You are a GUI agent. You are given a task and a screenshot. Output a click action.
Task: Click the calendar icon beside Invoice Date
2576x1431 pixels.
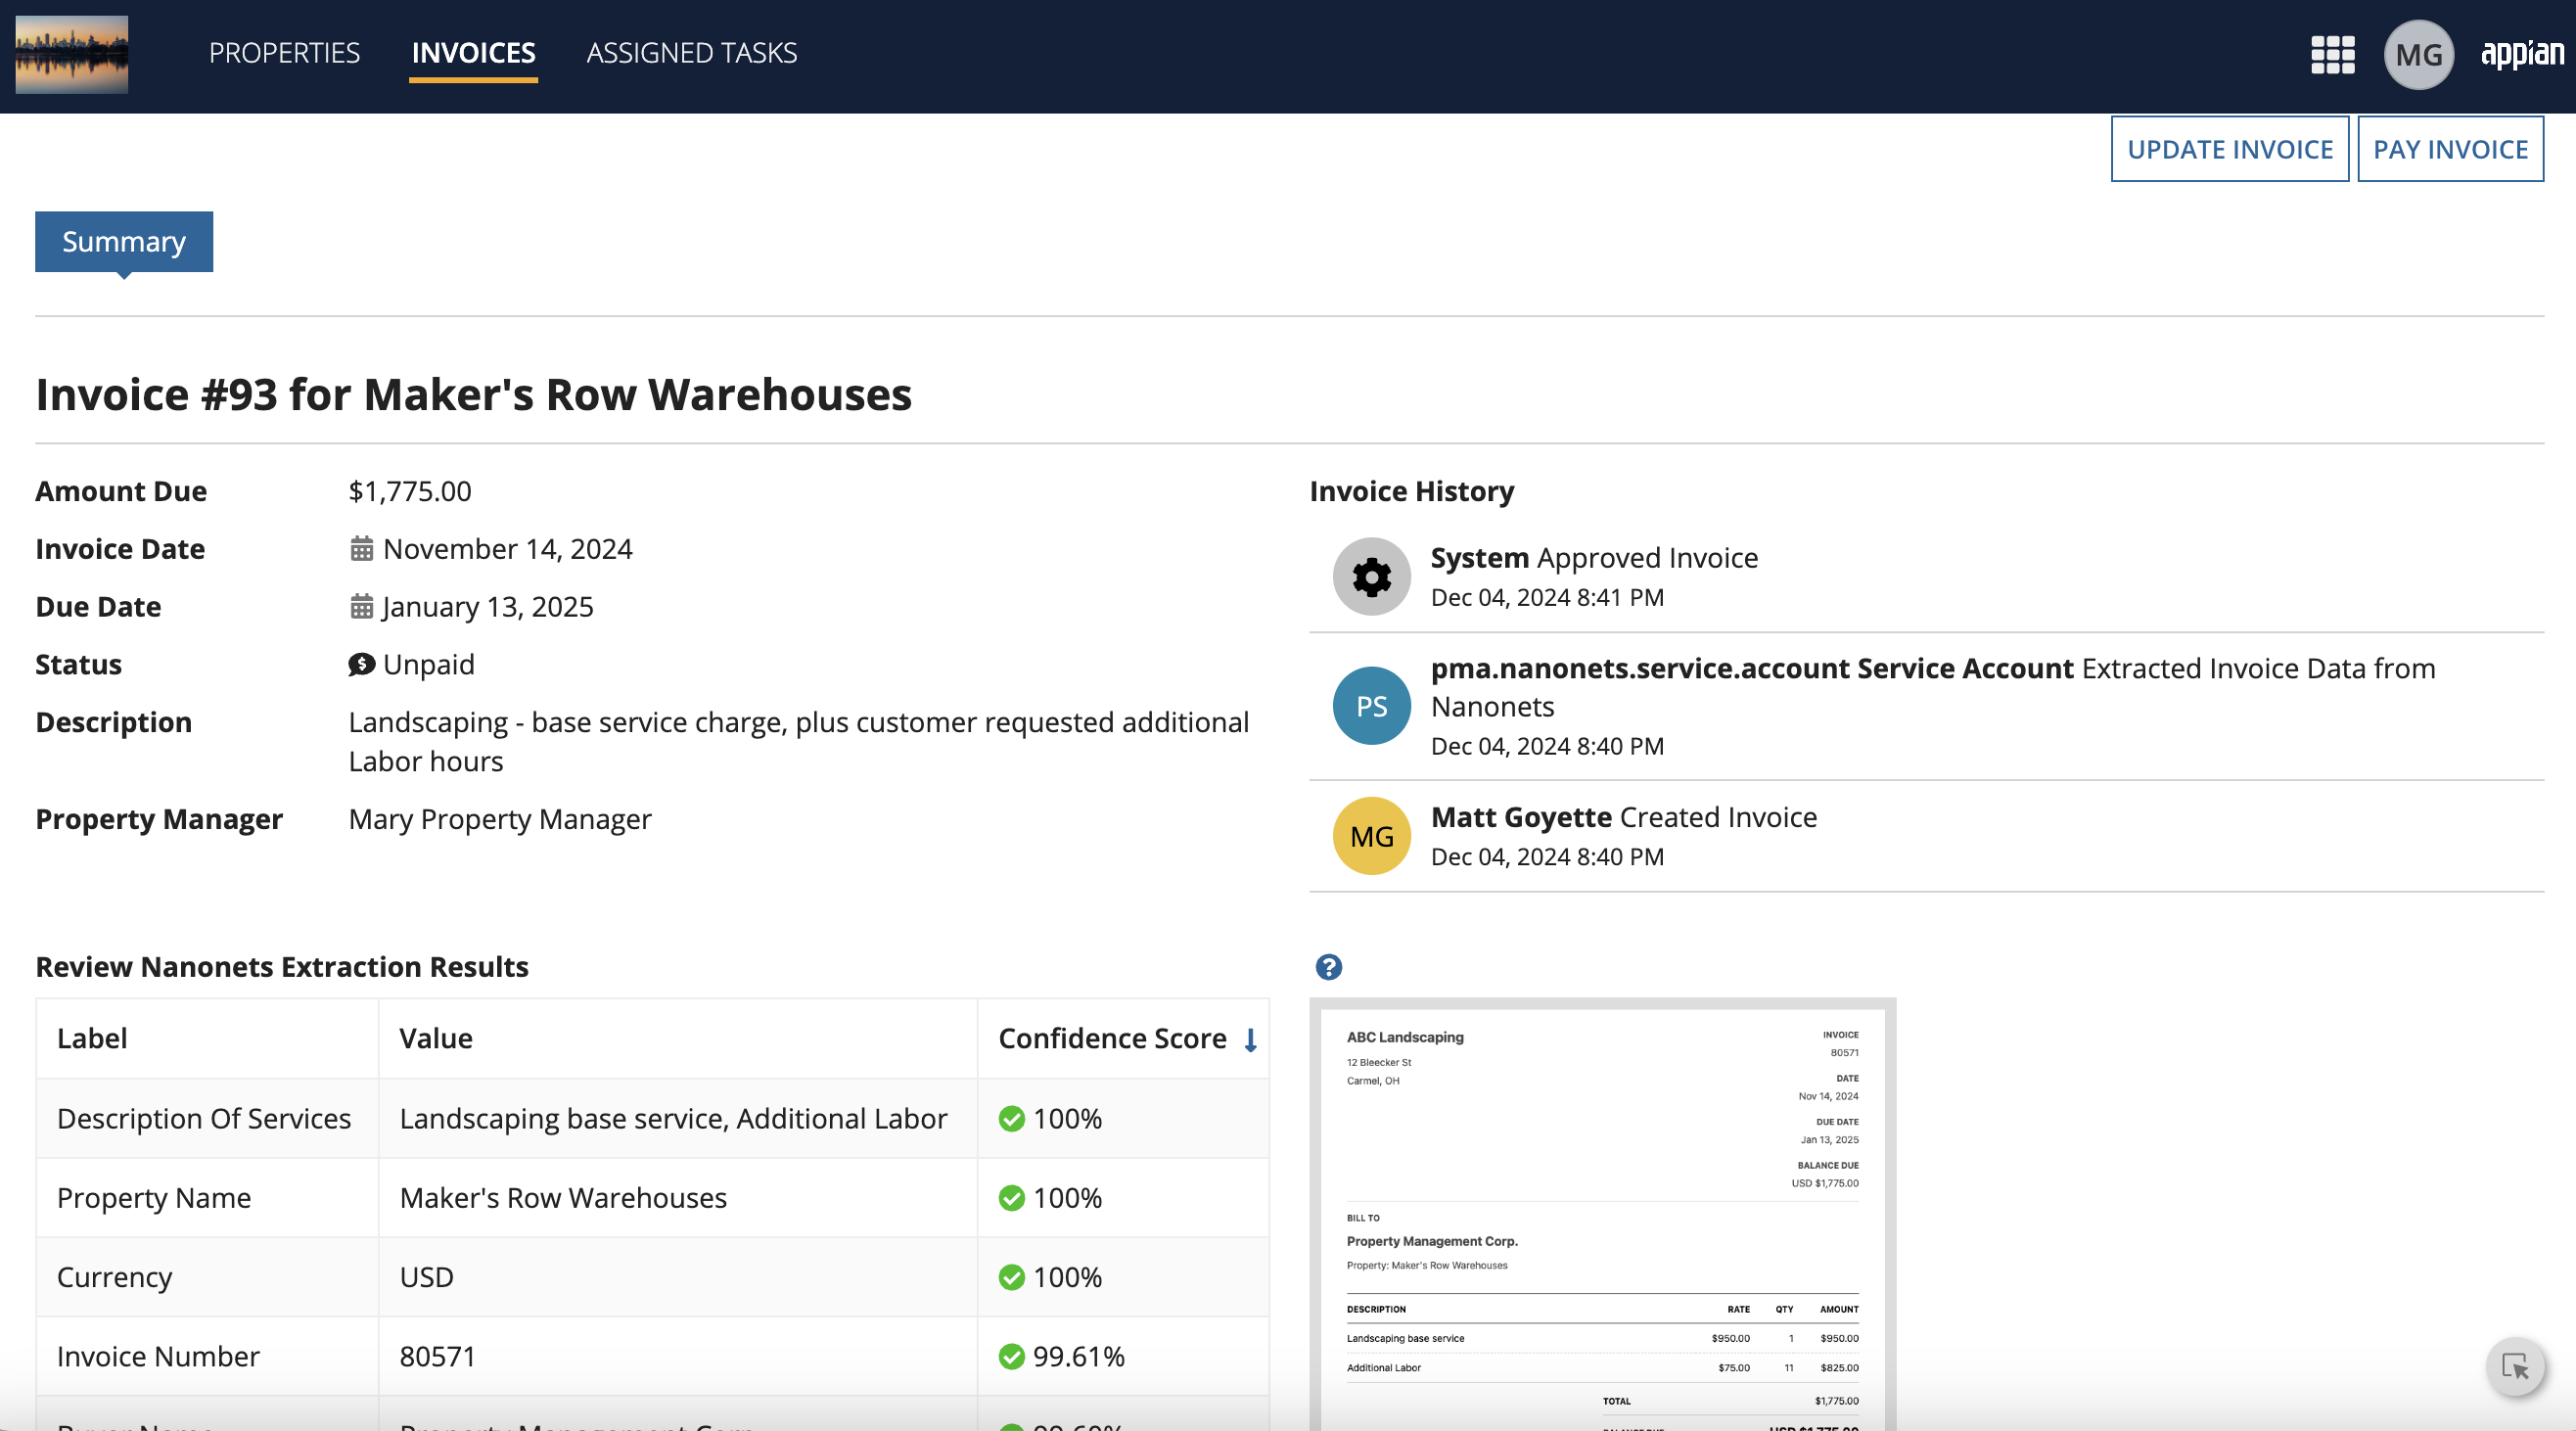[x=361, y=548]
